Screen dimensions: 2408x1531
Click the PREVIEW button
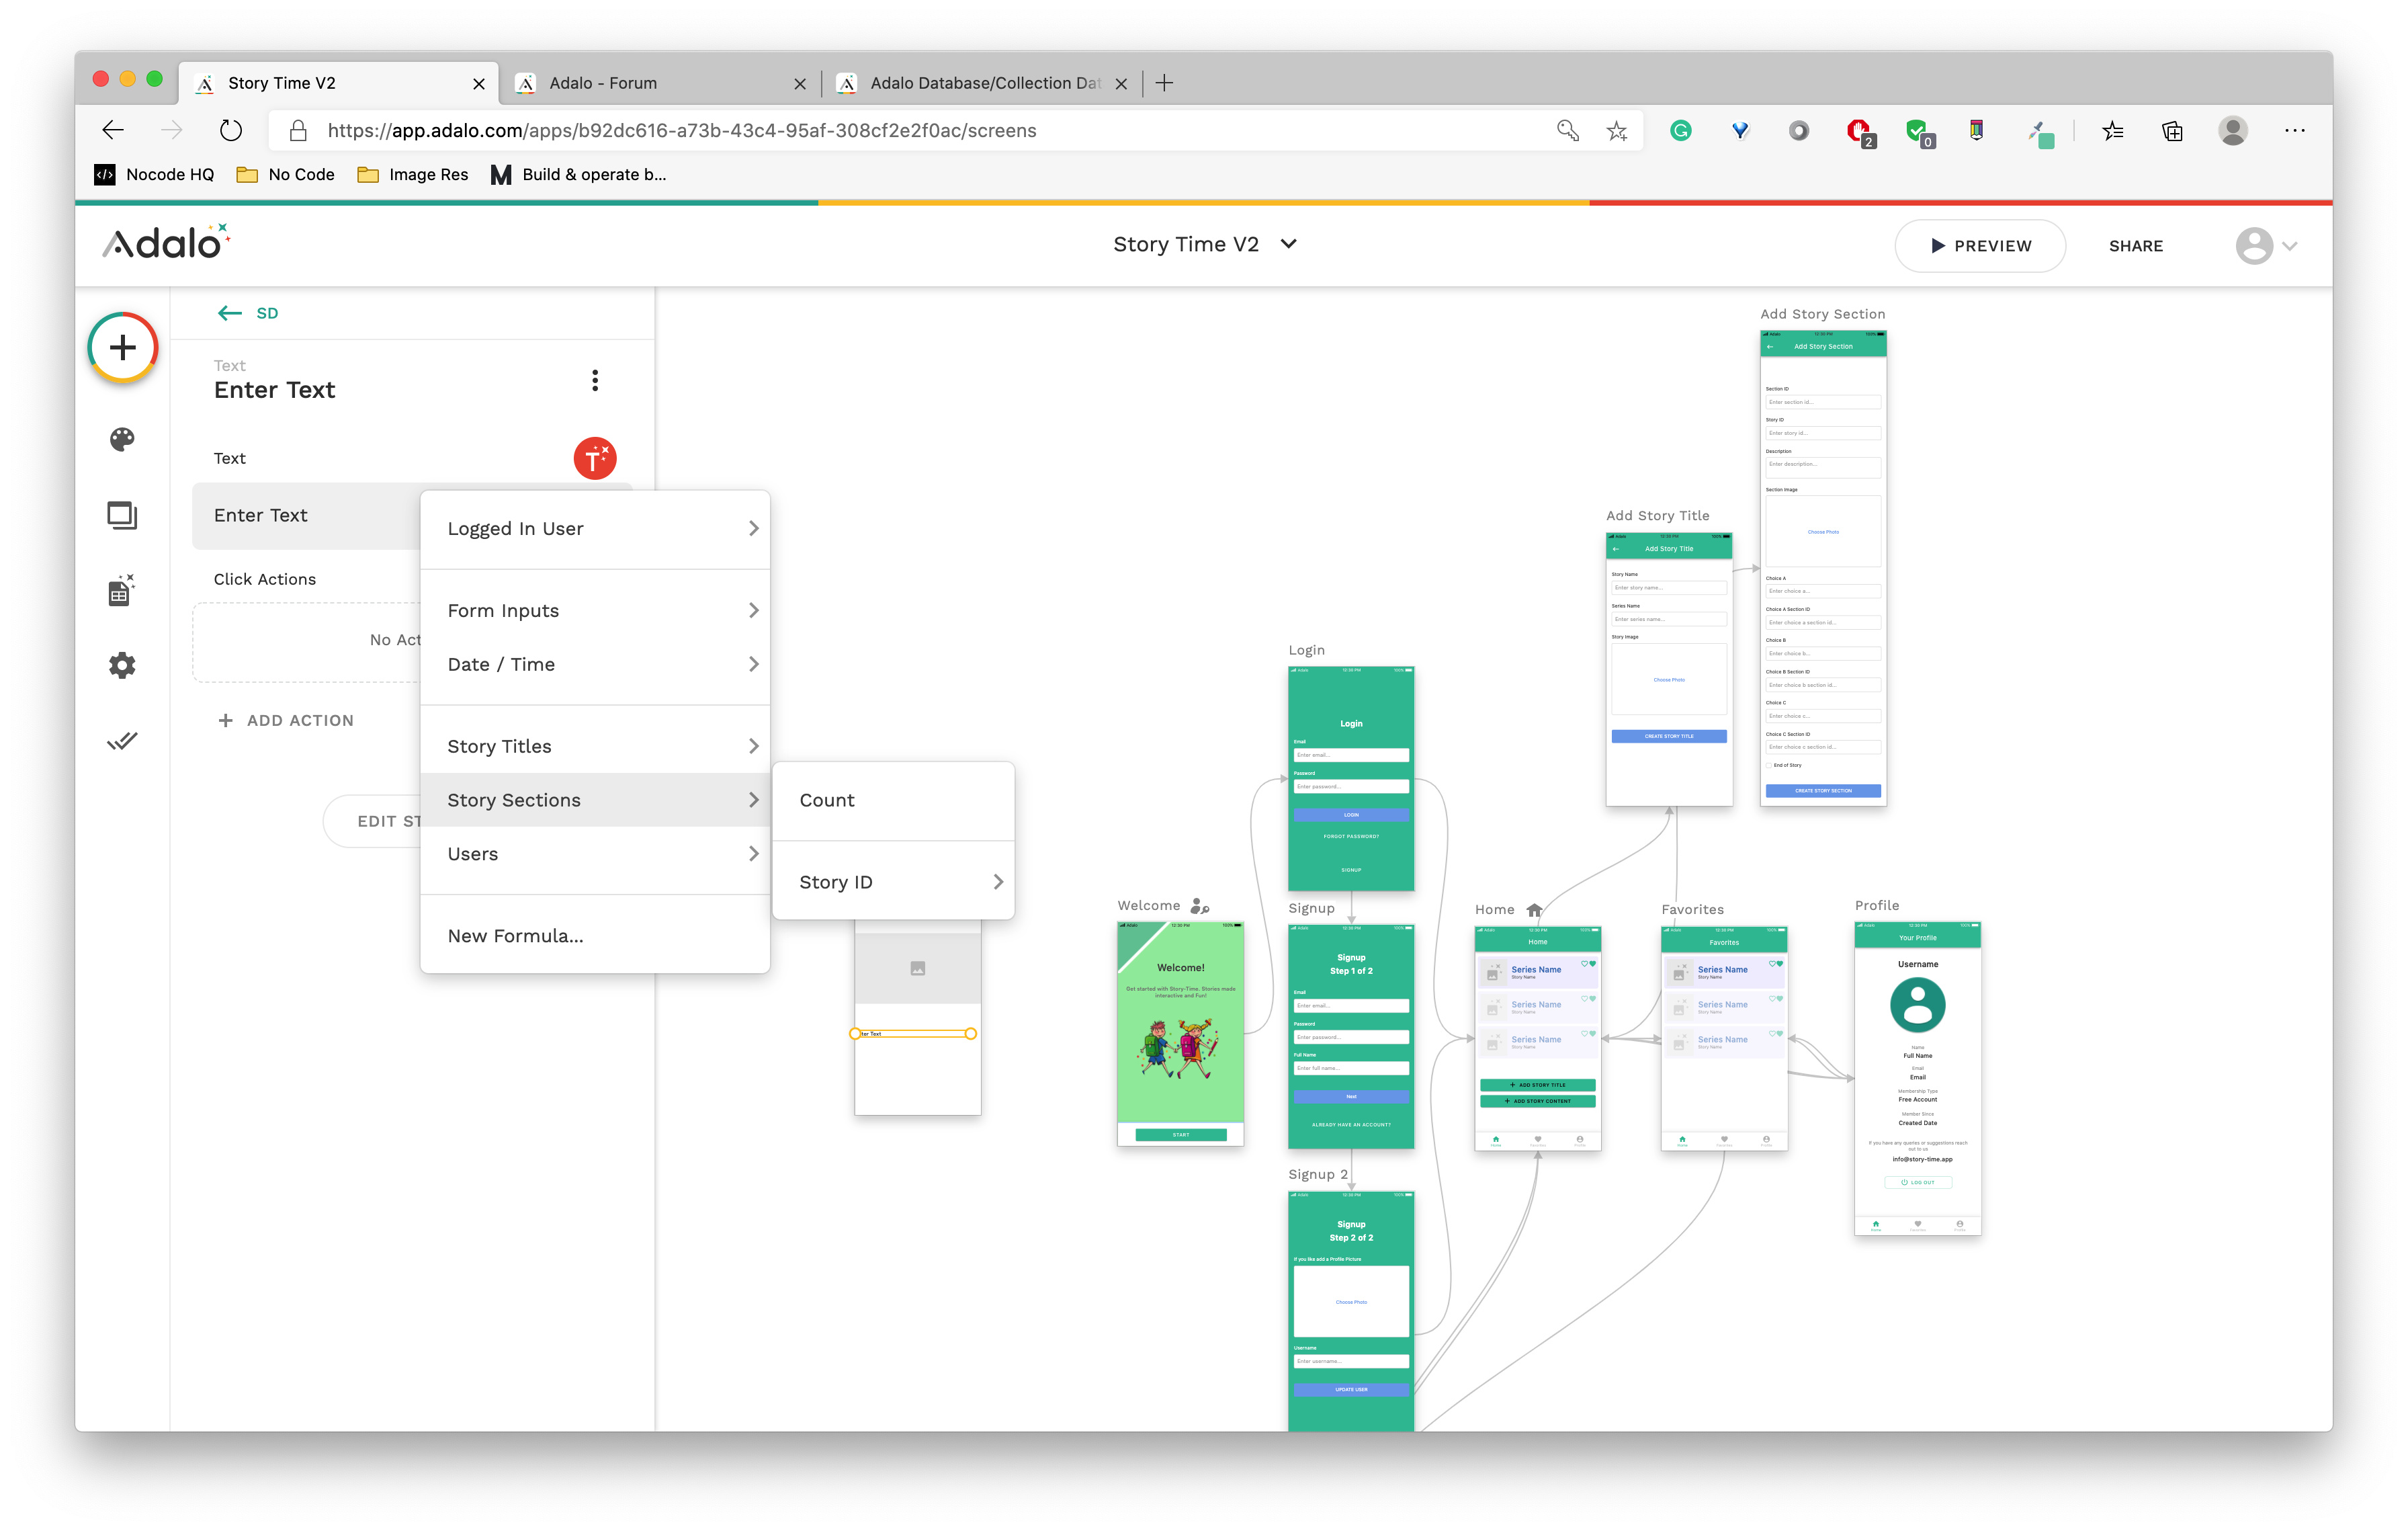pos(1980,246)
